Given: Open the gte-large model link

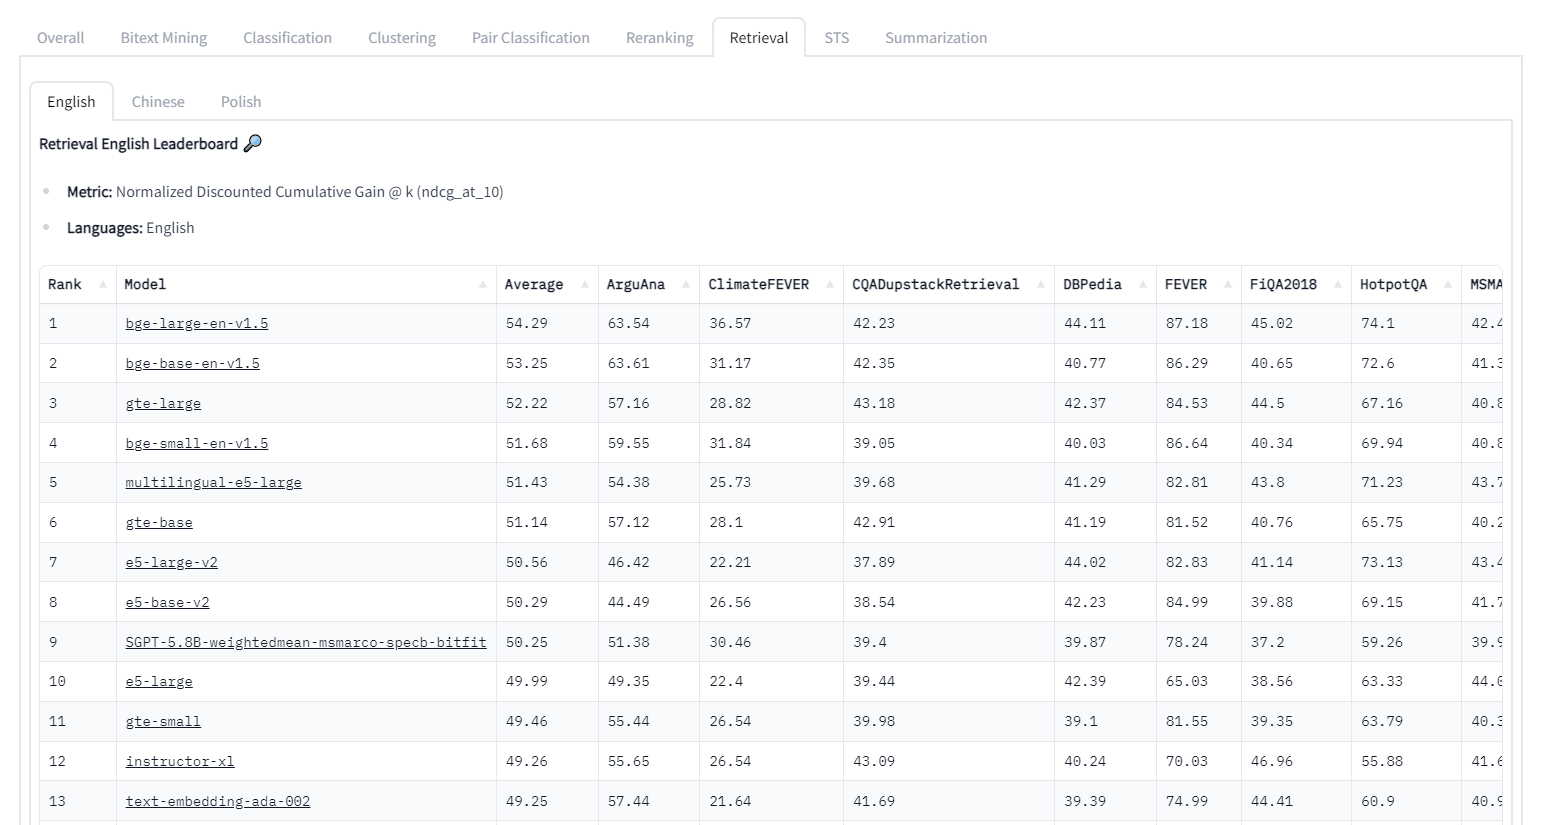Looking at the screenshot, I should (x=162, y=403).
